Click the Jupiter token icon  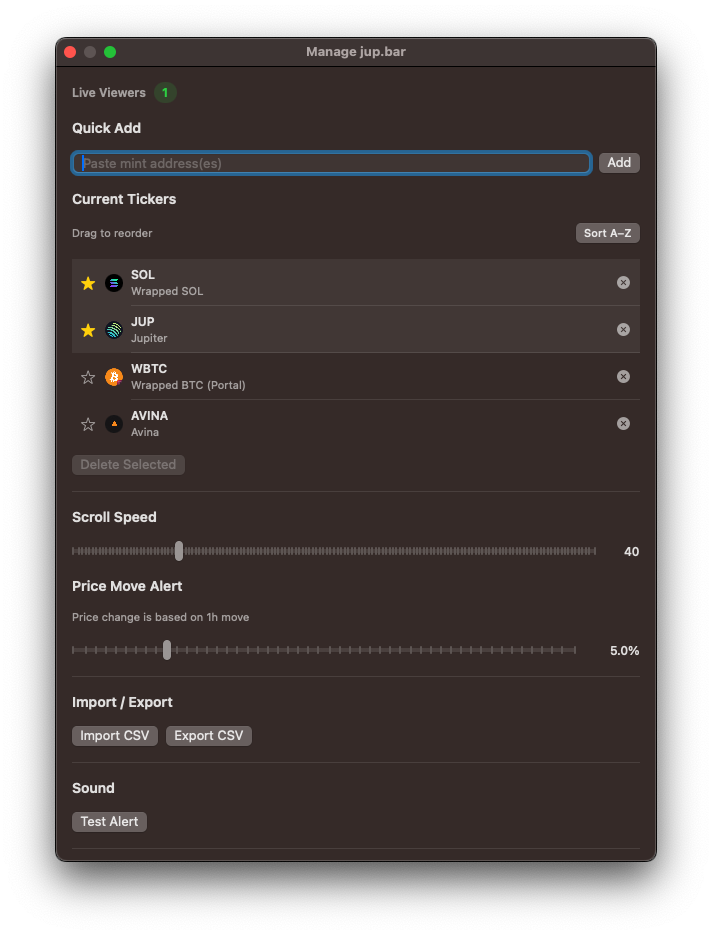113,329
